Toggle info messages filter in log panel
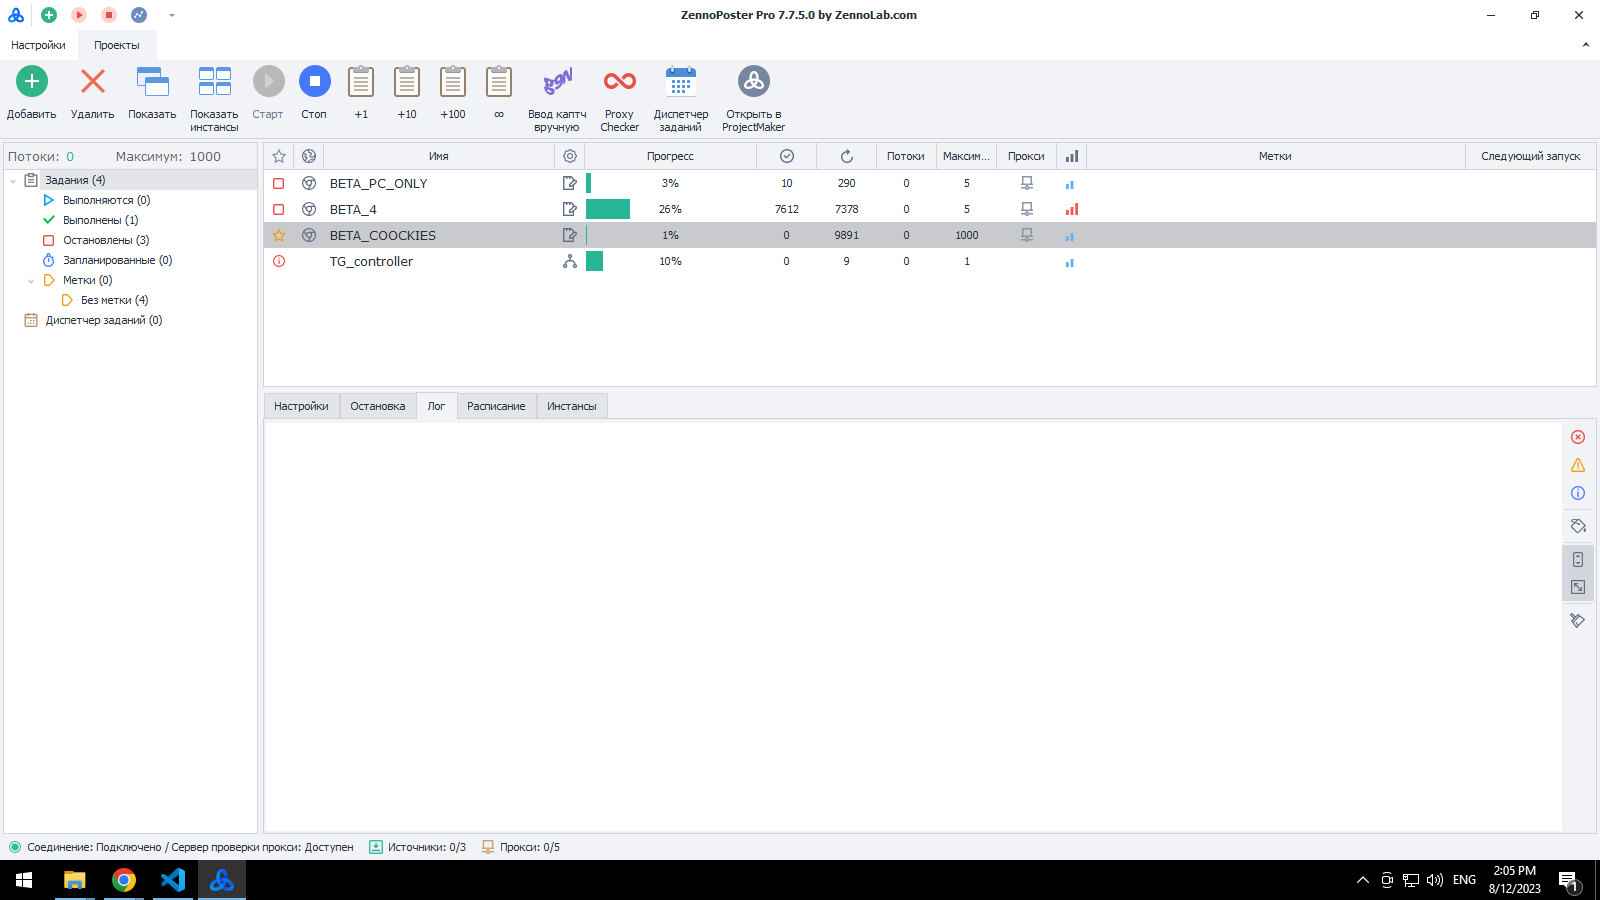This screenshot has width=1600, height=900. 1578,493
